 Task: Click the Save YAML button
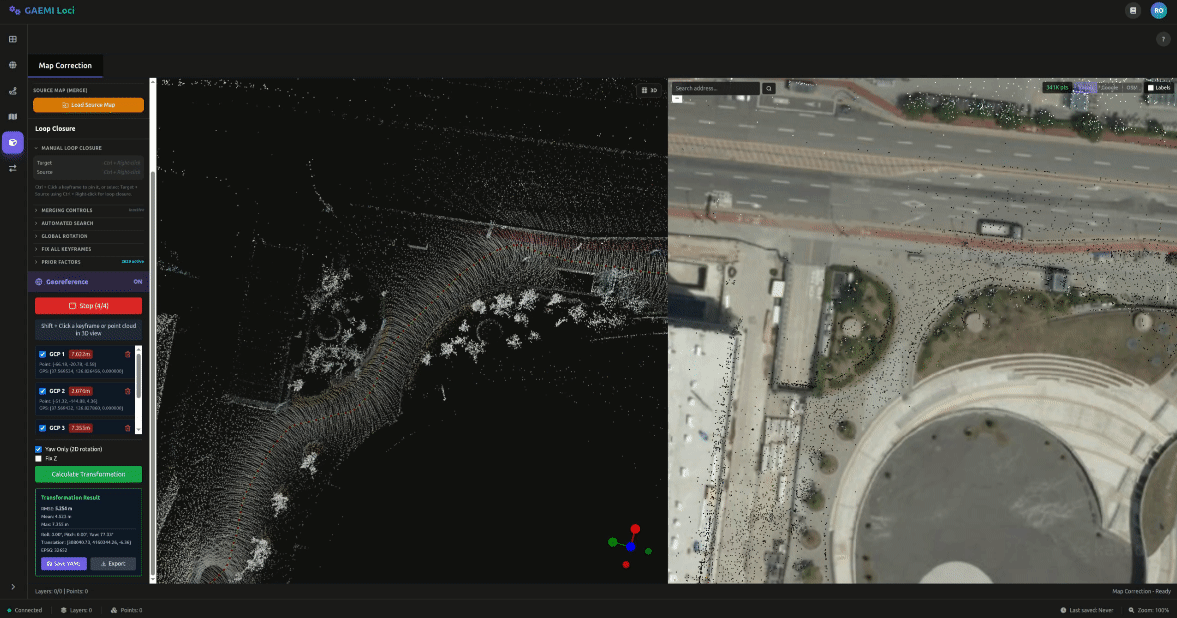pyautogui.click(x=63, y=564)
